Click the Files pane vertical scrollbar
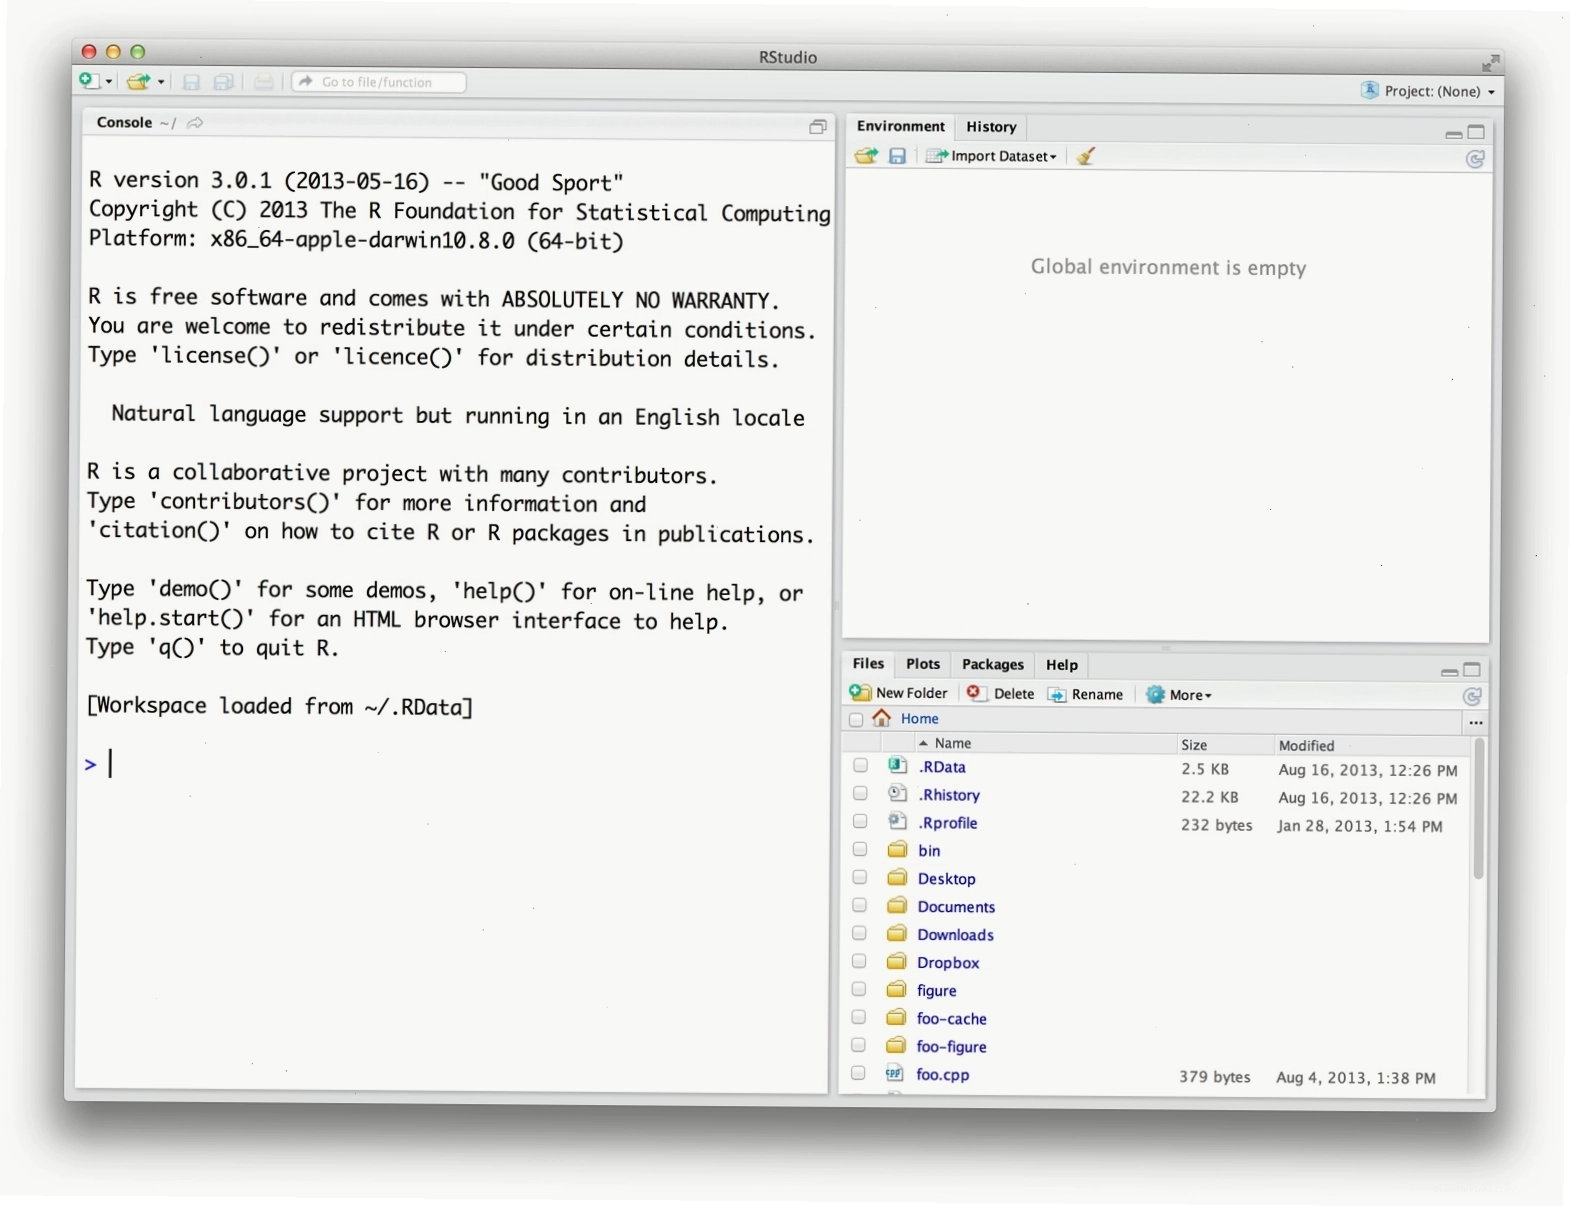Viewport: 1570px width, 1206px height. click(x=1478, y=811)
